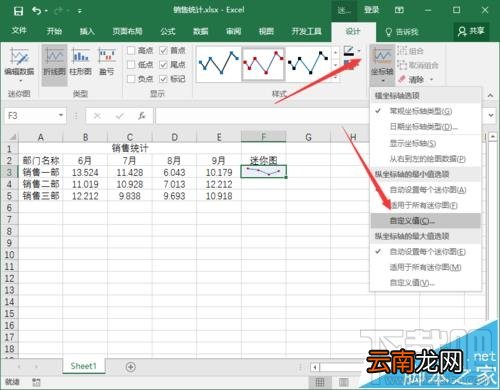Viewport: 500px width, 390px height.
Task: Click the Clear (清除) eraser icon
Action: [402, 79]
